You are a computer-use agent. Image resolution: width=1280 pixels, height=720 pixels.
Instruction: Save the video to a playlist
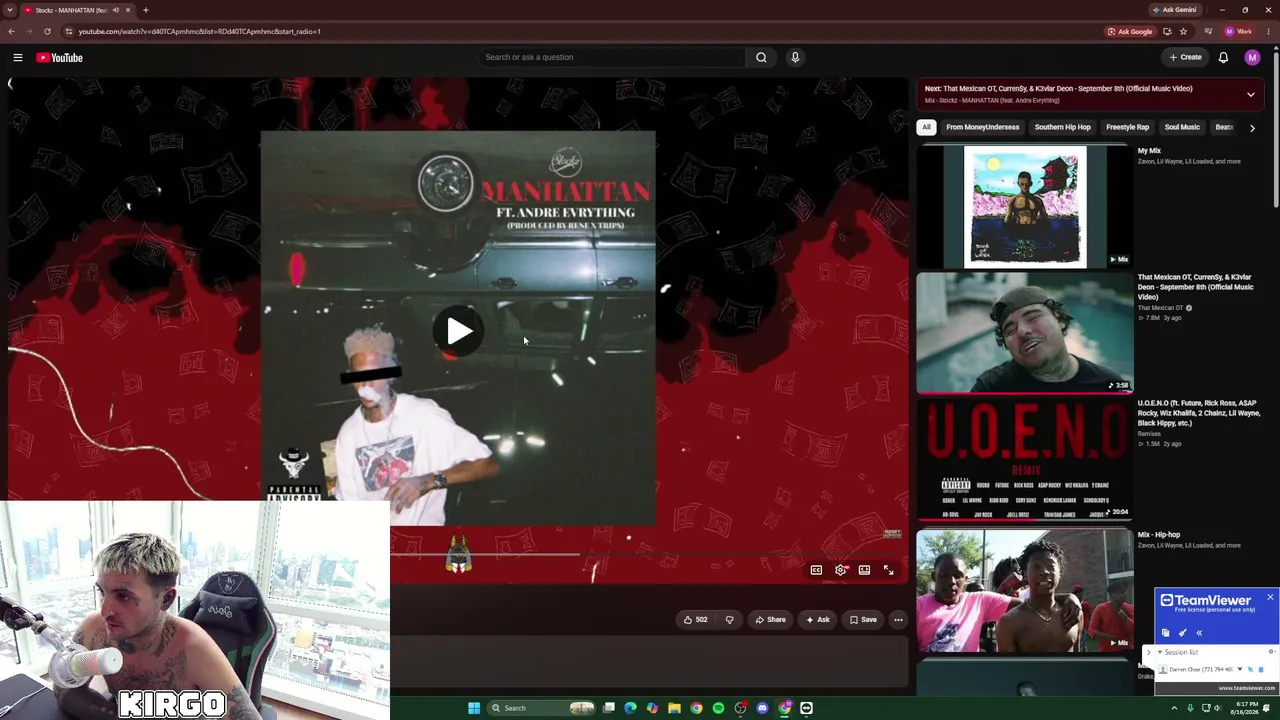(863, 619)
